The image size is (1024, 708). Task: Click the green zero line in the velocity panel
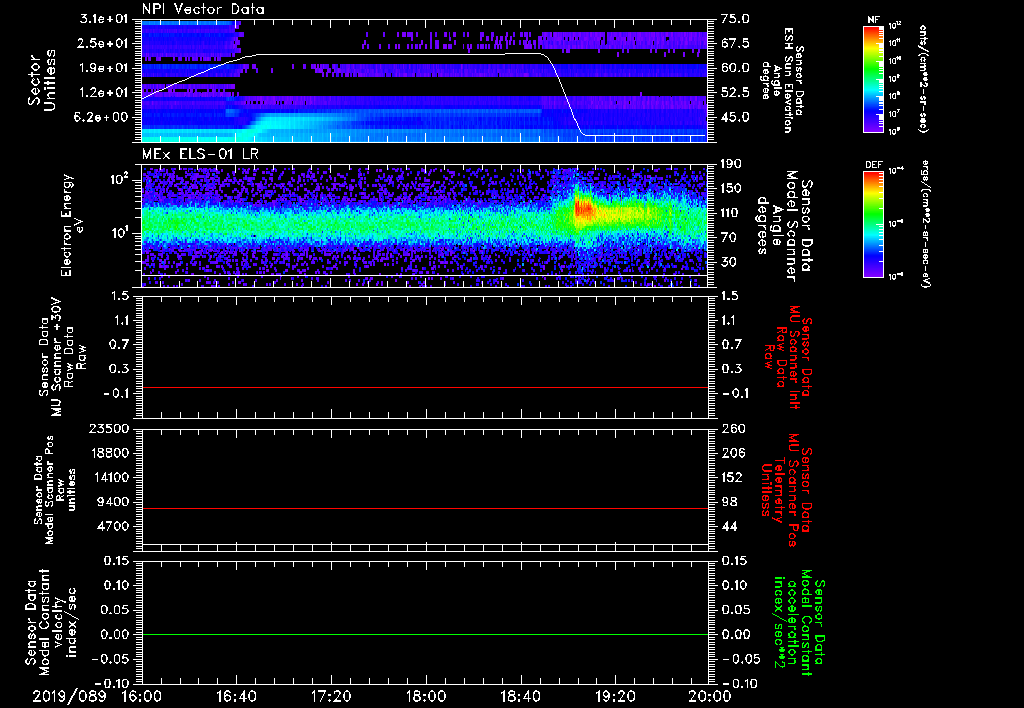pos(425,634)
